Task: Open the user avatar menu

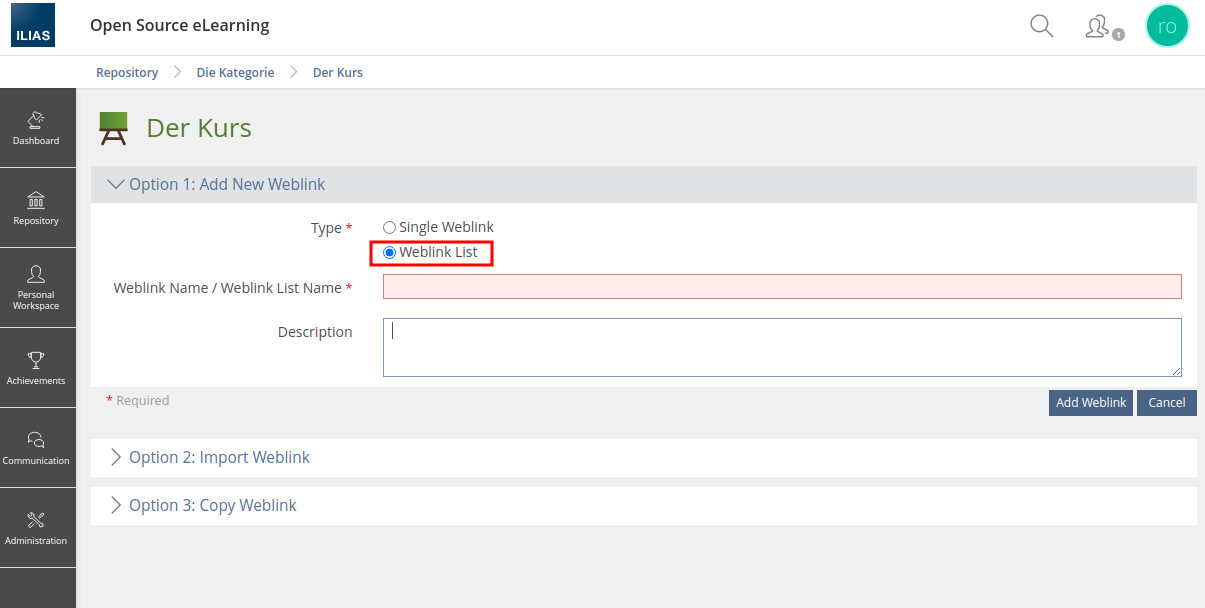Action: tap(1166, 26)
